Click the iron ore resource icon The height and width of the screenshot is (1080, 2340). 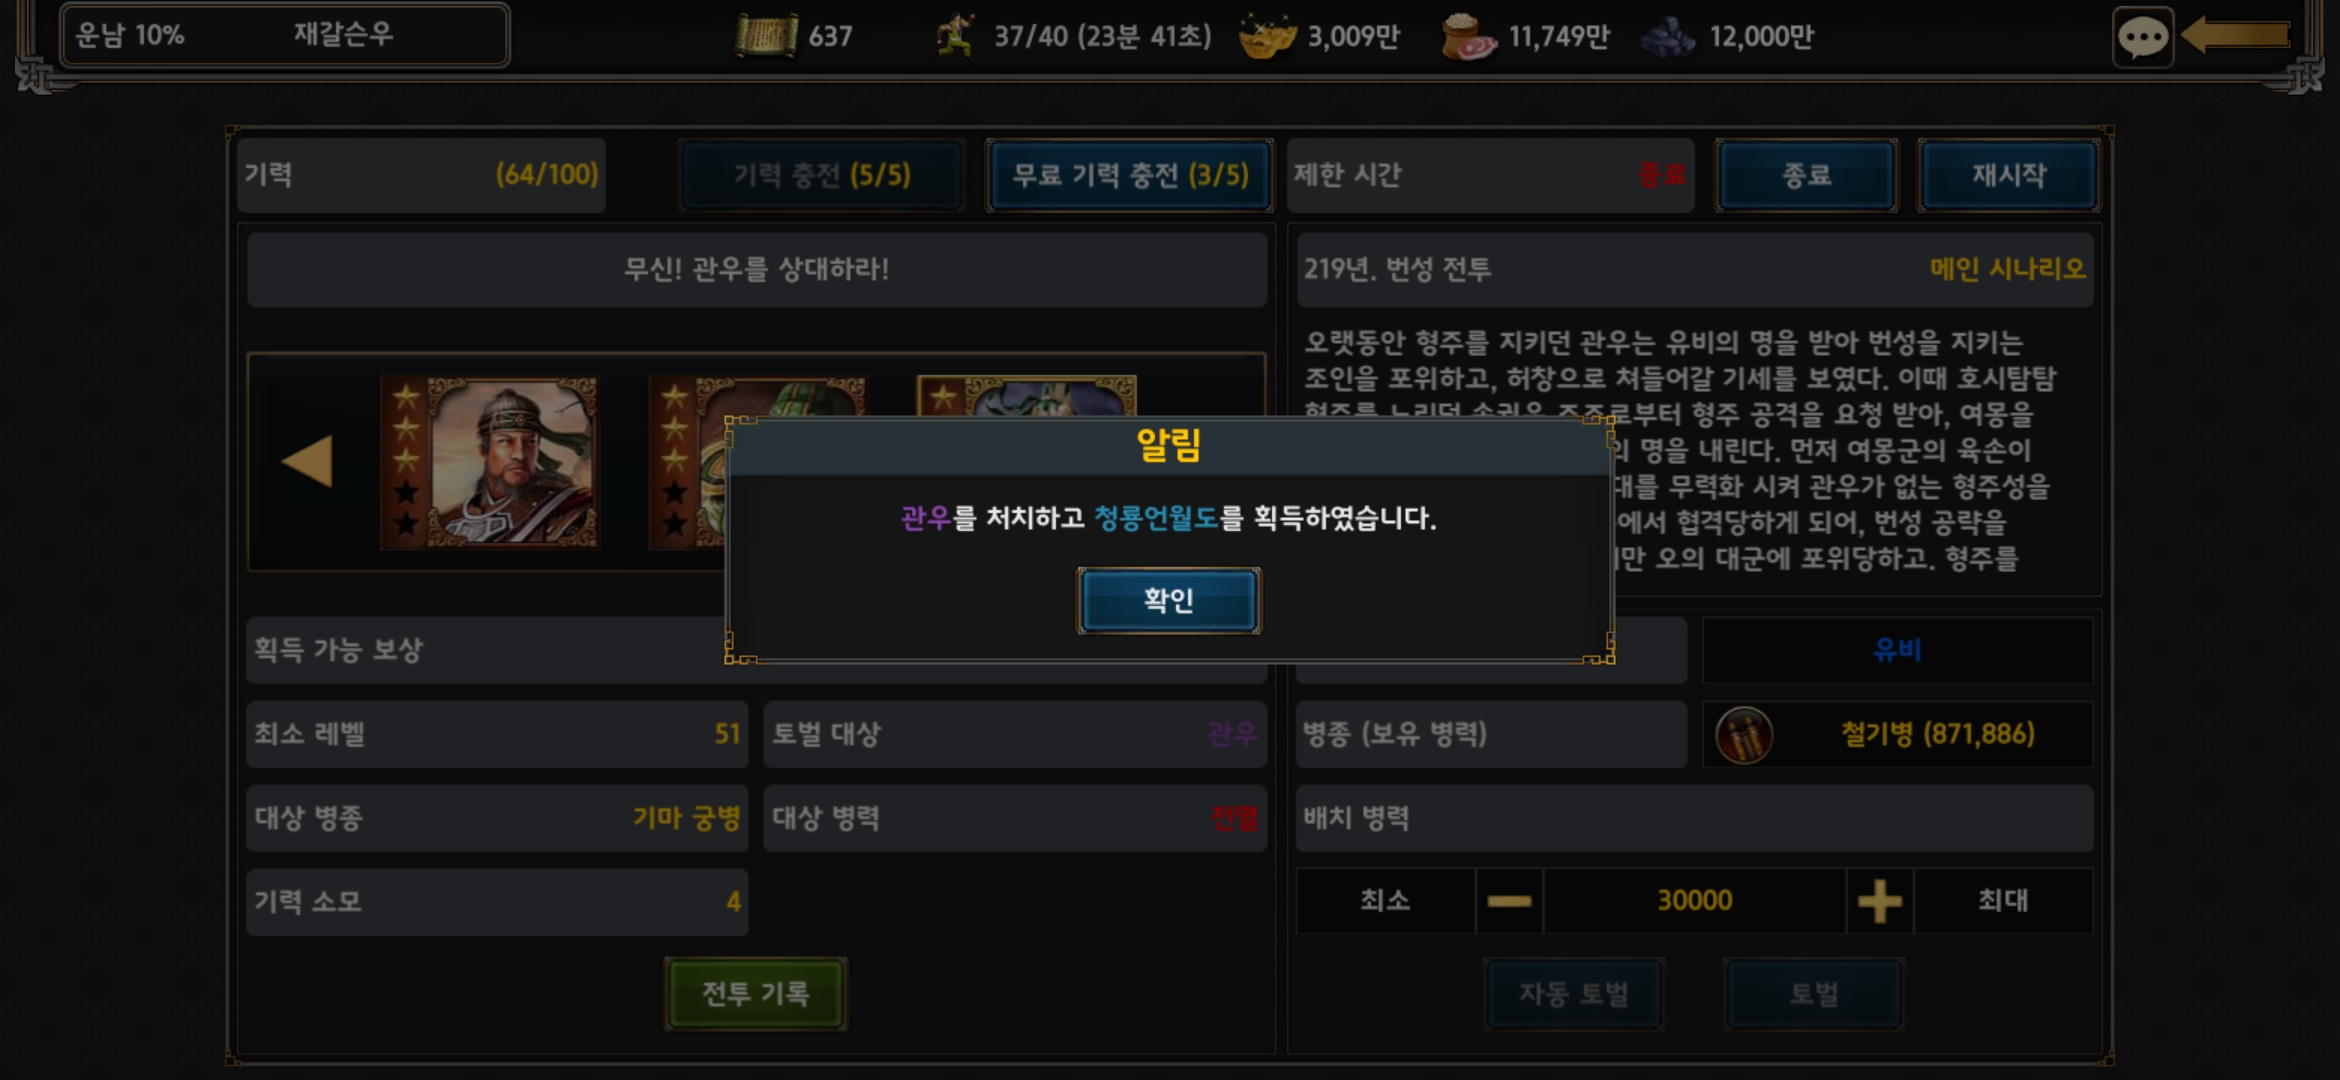click(1668, 37)
